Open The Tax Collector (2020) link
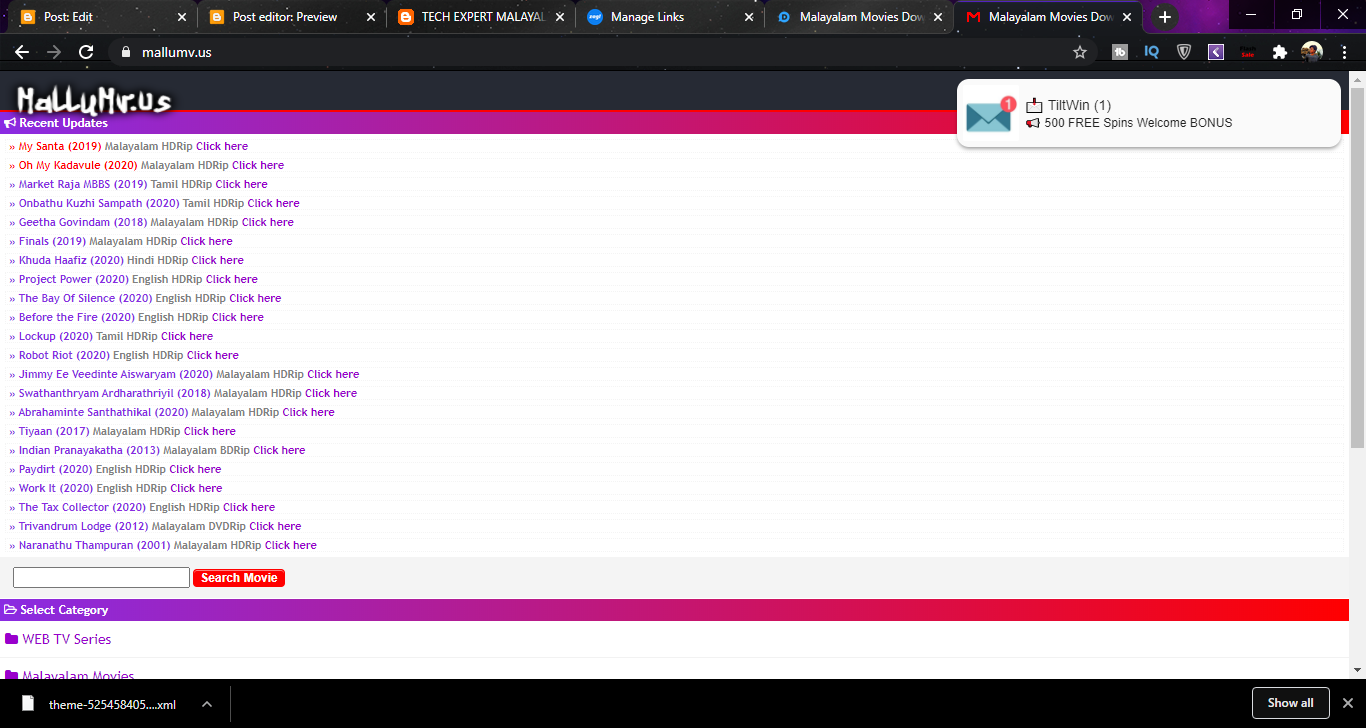Viewport: 1366px width, 728px height. [x=82, y=507]
